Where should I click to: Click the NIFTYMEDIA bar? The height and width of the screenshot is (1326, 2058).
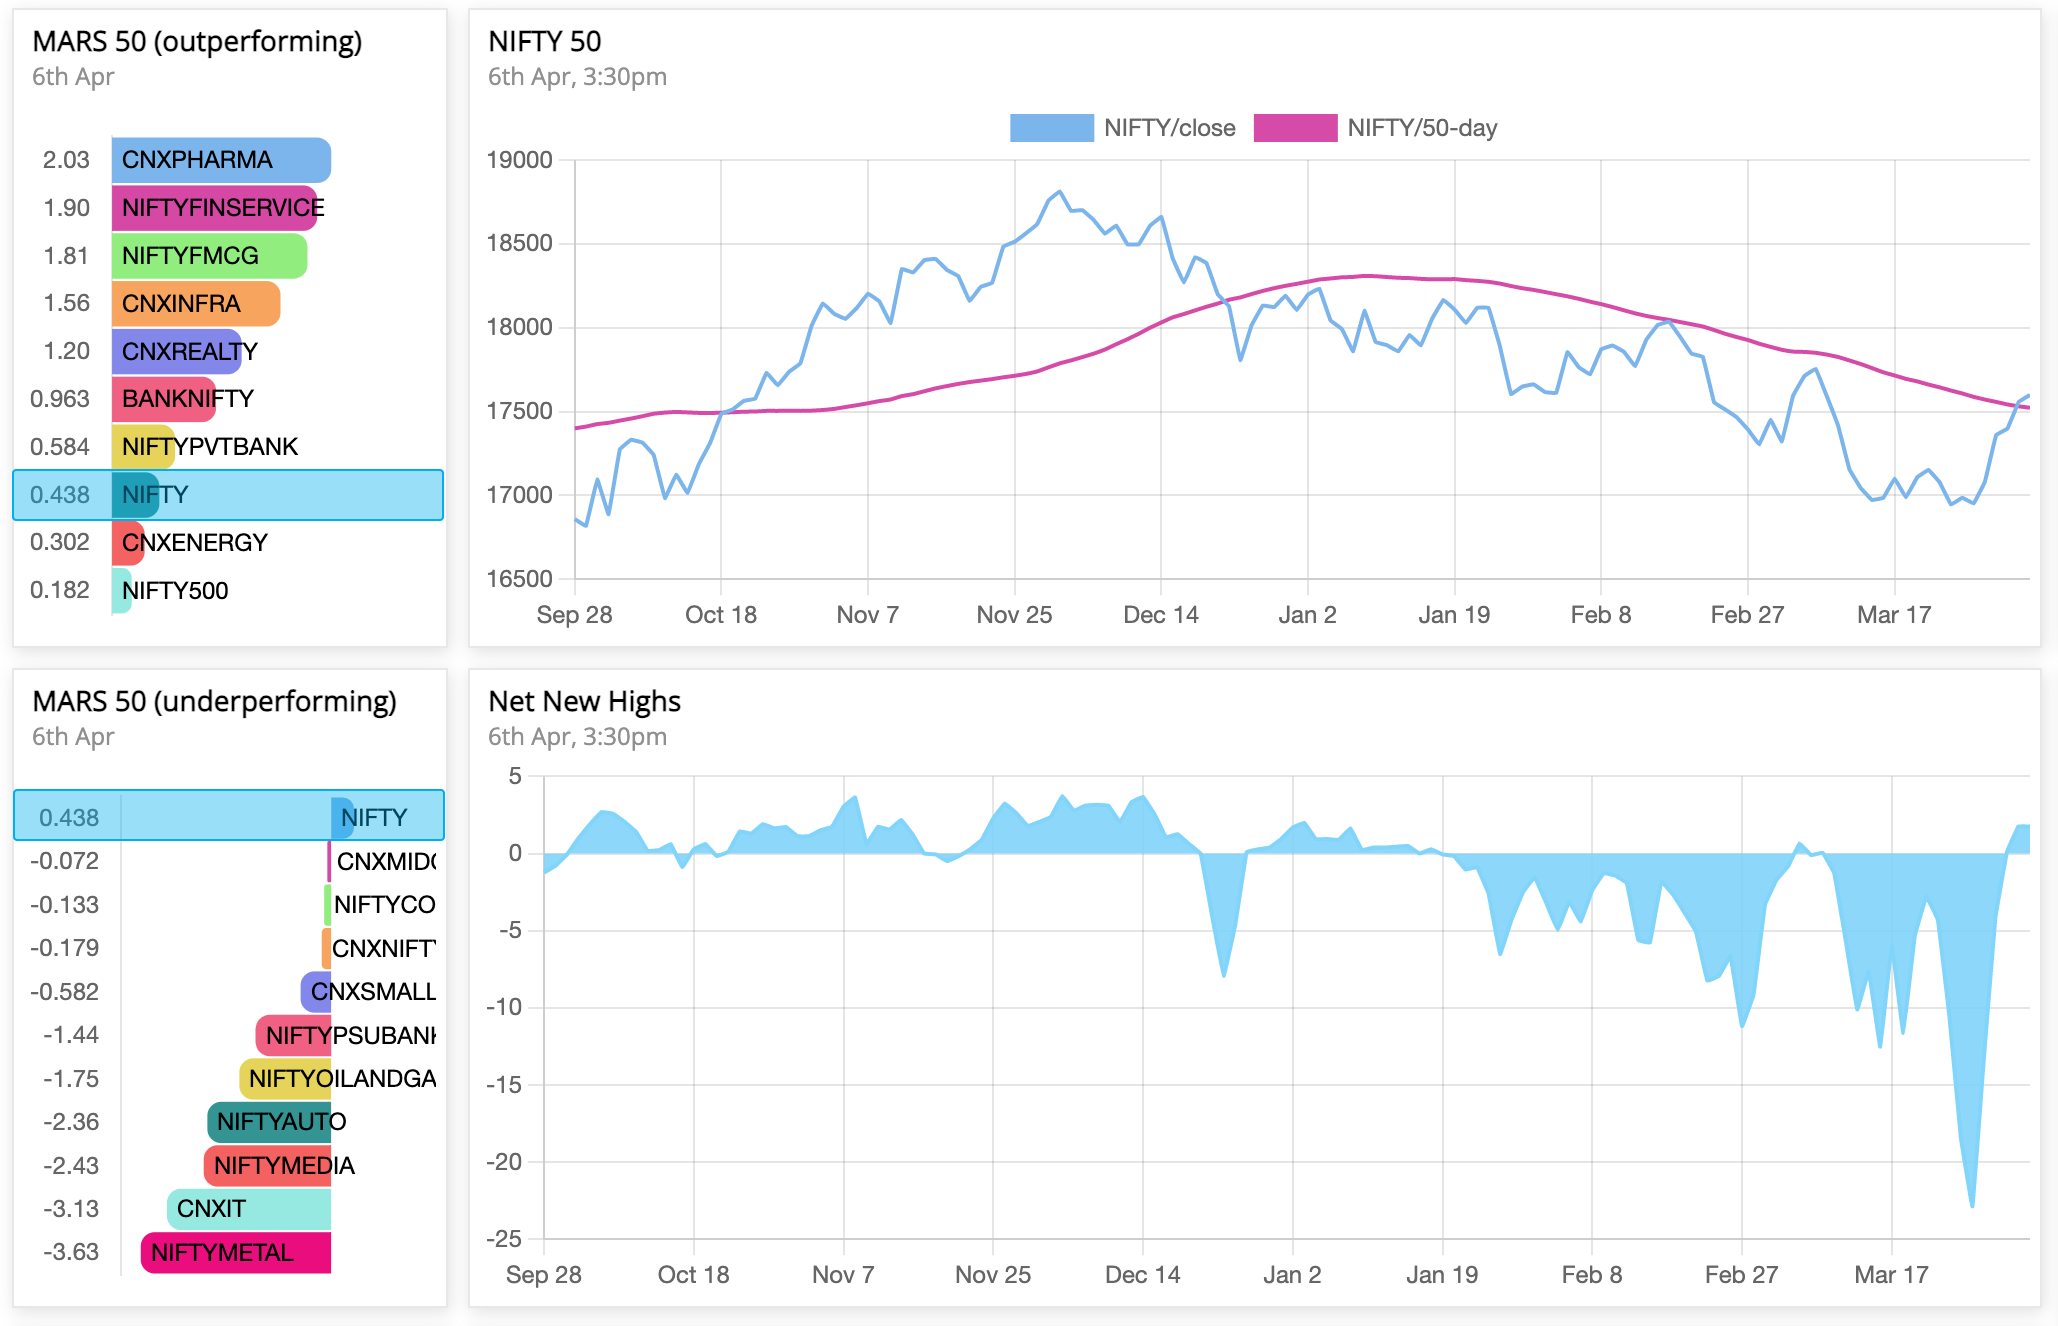click(x=268, y=1166)
